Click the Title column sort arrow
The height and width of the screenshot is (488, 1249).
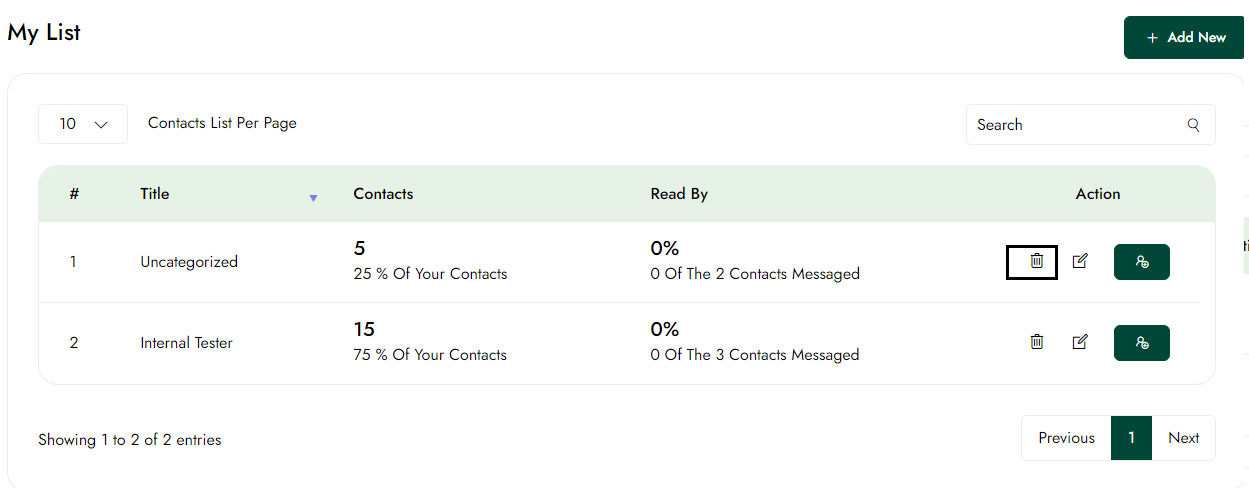click(x=313, y=198)
